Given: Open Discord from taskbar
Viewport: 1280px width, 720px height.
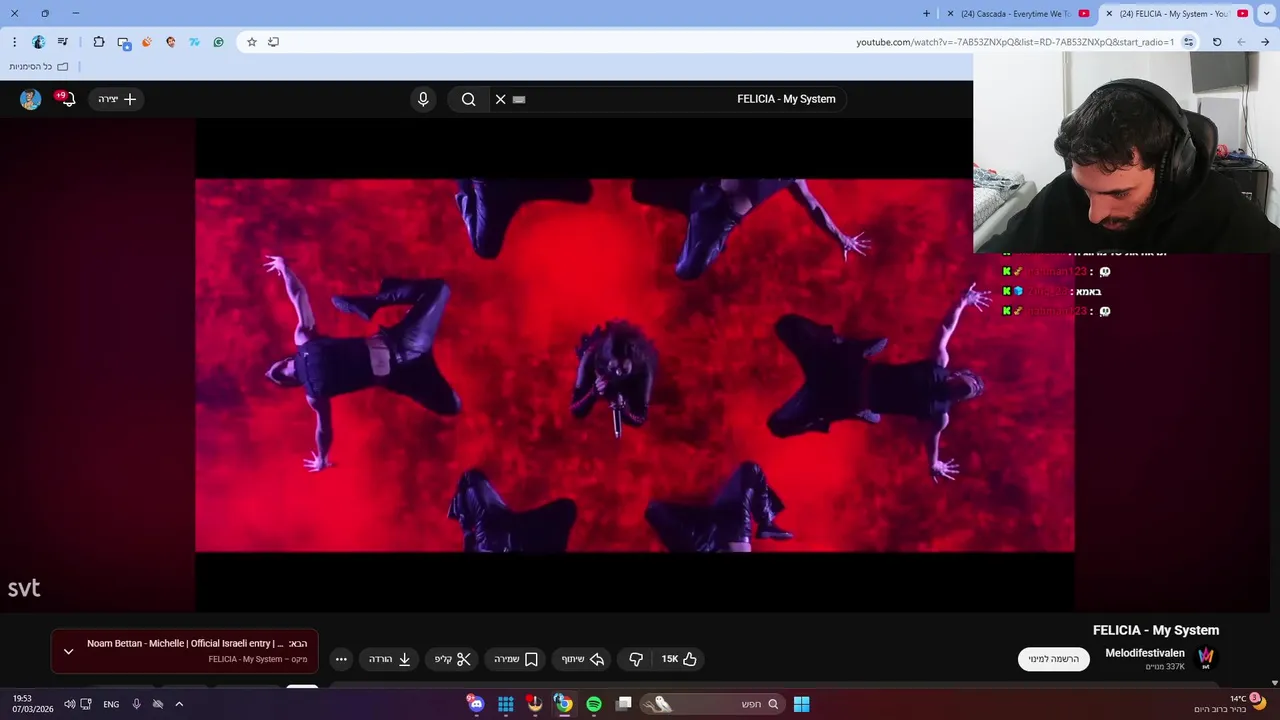Looking at the screenshot, I should (476, 704).
